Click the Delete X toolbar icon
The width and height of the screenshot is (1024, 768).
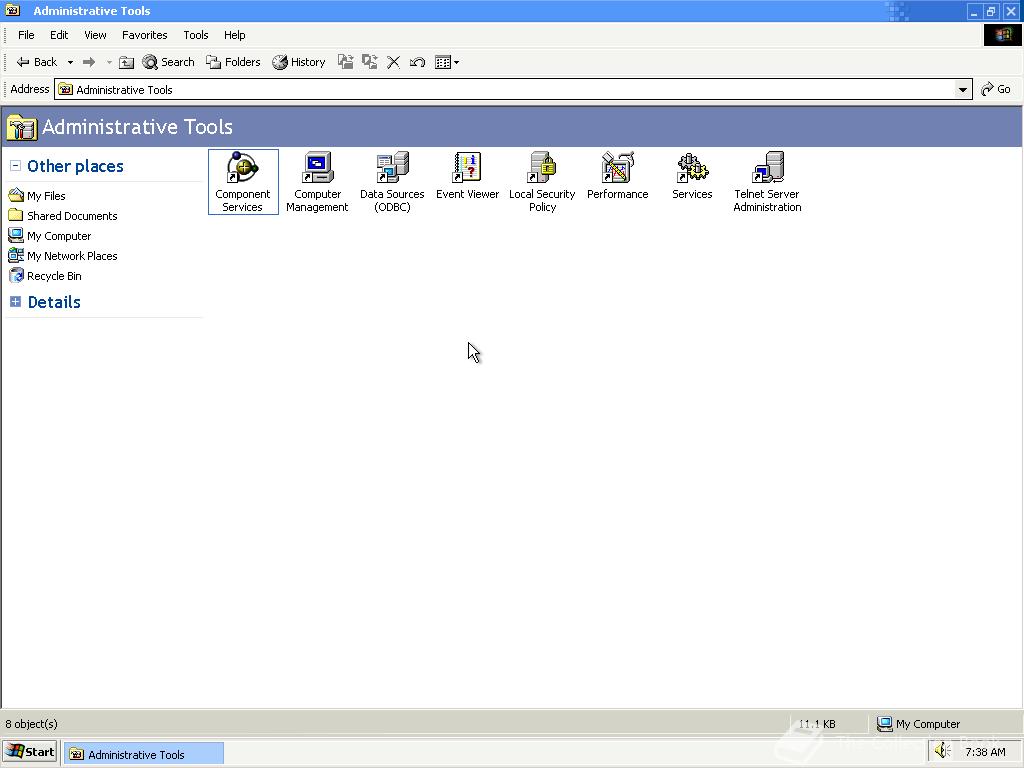[393, 62]
